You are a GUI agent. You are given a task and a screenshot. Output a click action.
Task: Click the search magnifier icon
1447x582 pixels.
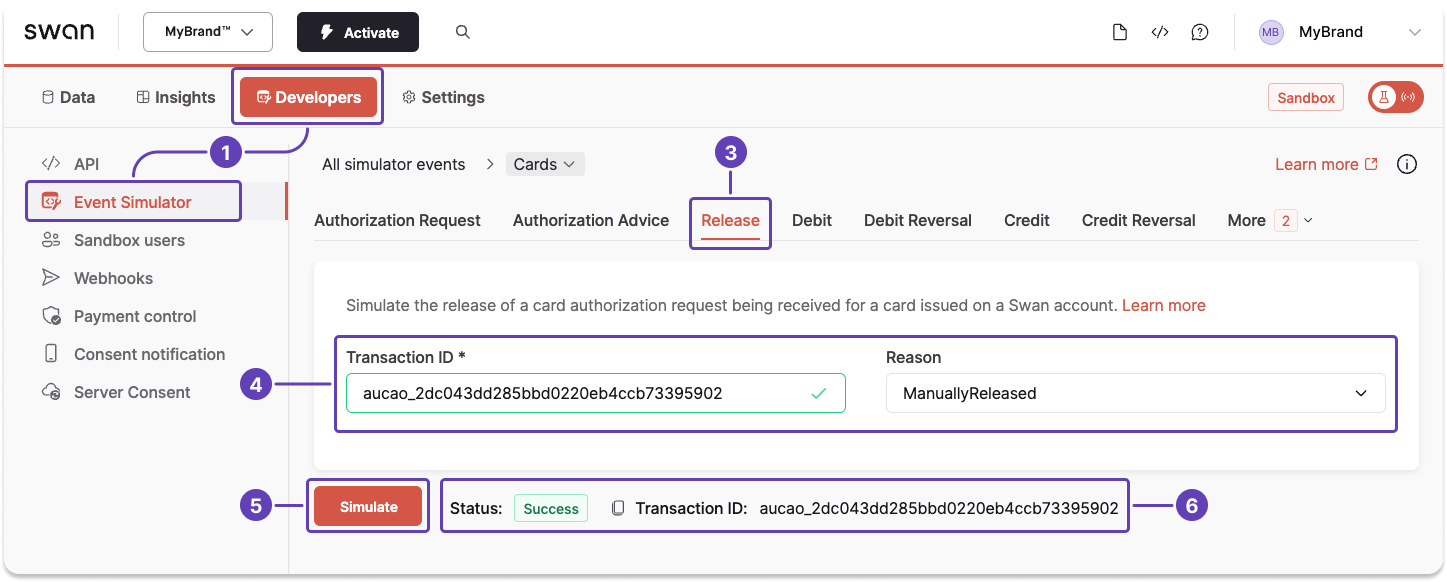462,31
